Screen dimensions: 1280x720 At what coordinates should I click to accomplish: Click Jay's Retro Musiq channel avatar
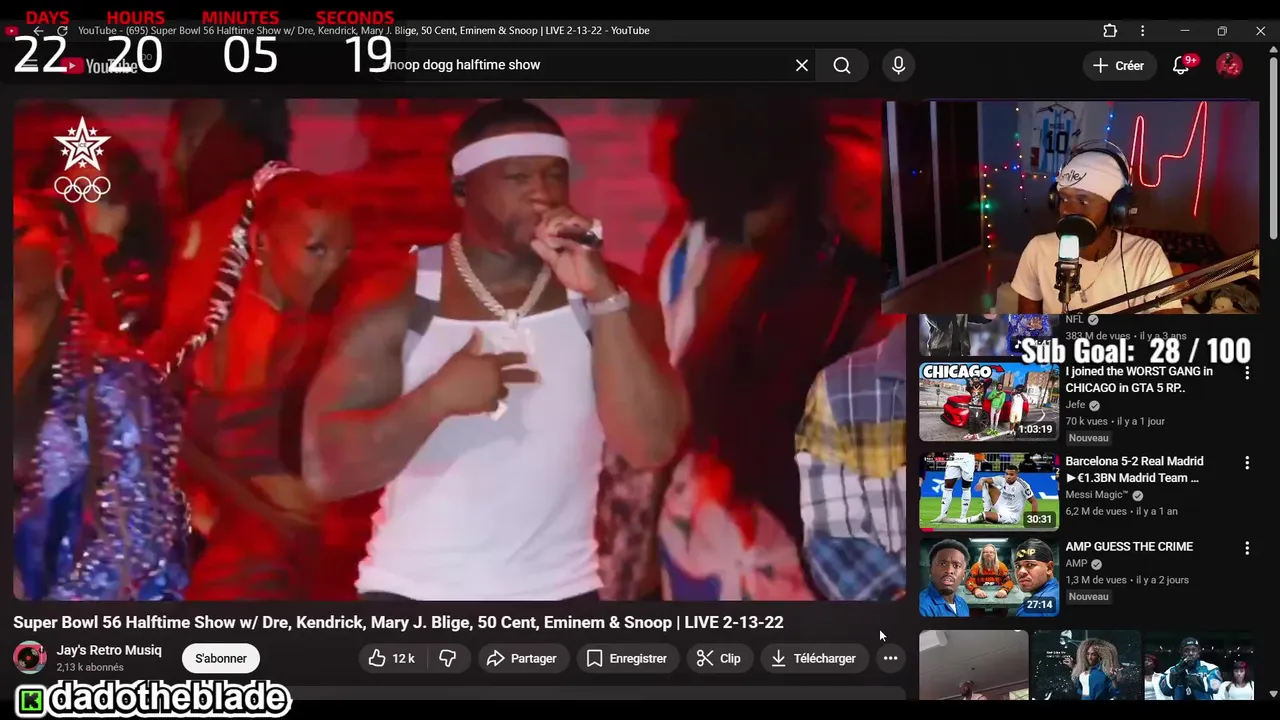pos(29,658)
